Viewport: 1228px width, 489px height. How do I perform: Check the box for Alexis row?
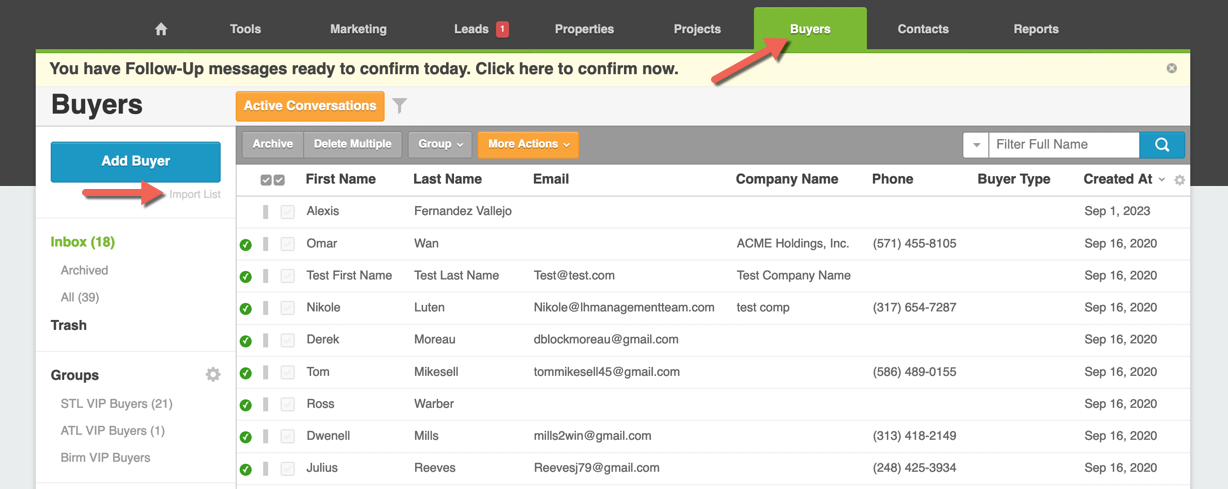(x=288, y=212)
